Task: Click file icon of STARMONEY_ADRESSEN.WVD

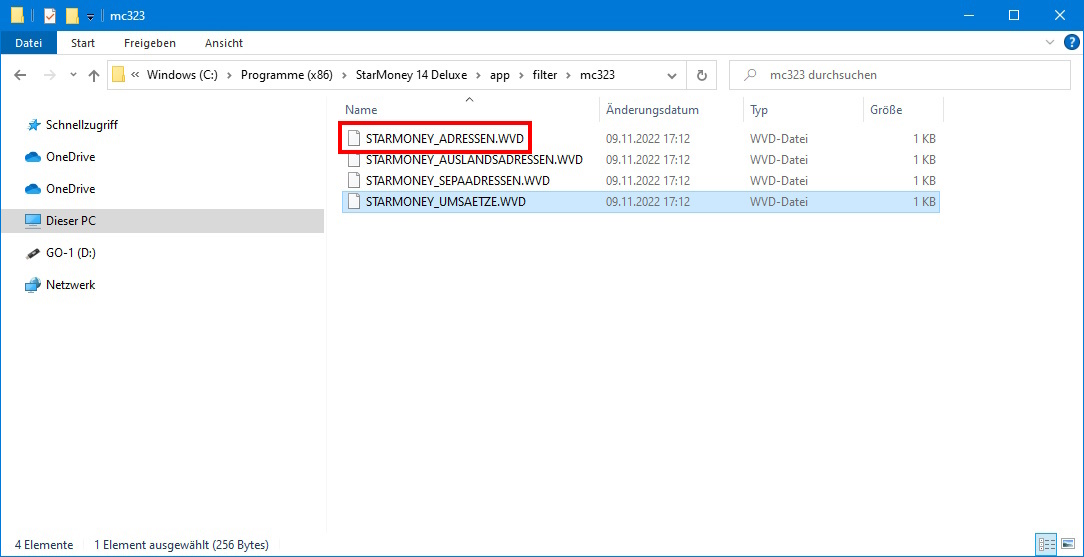Action: [x=354, y=139]
